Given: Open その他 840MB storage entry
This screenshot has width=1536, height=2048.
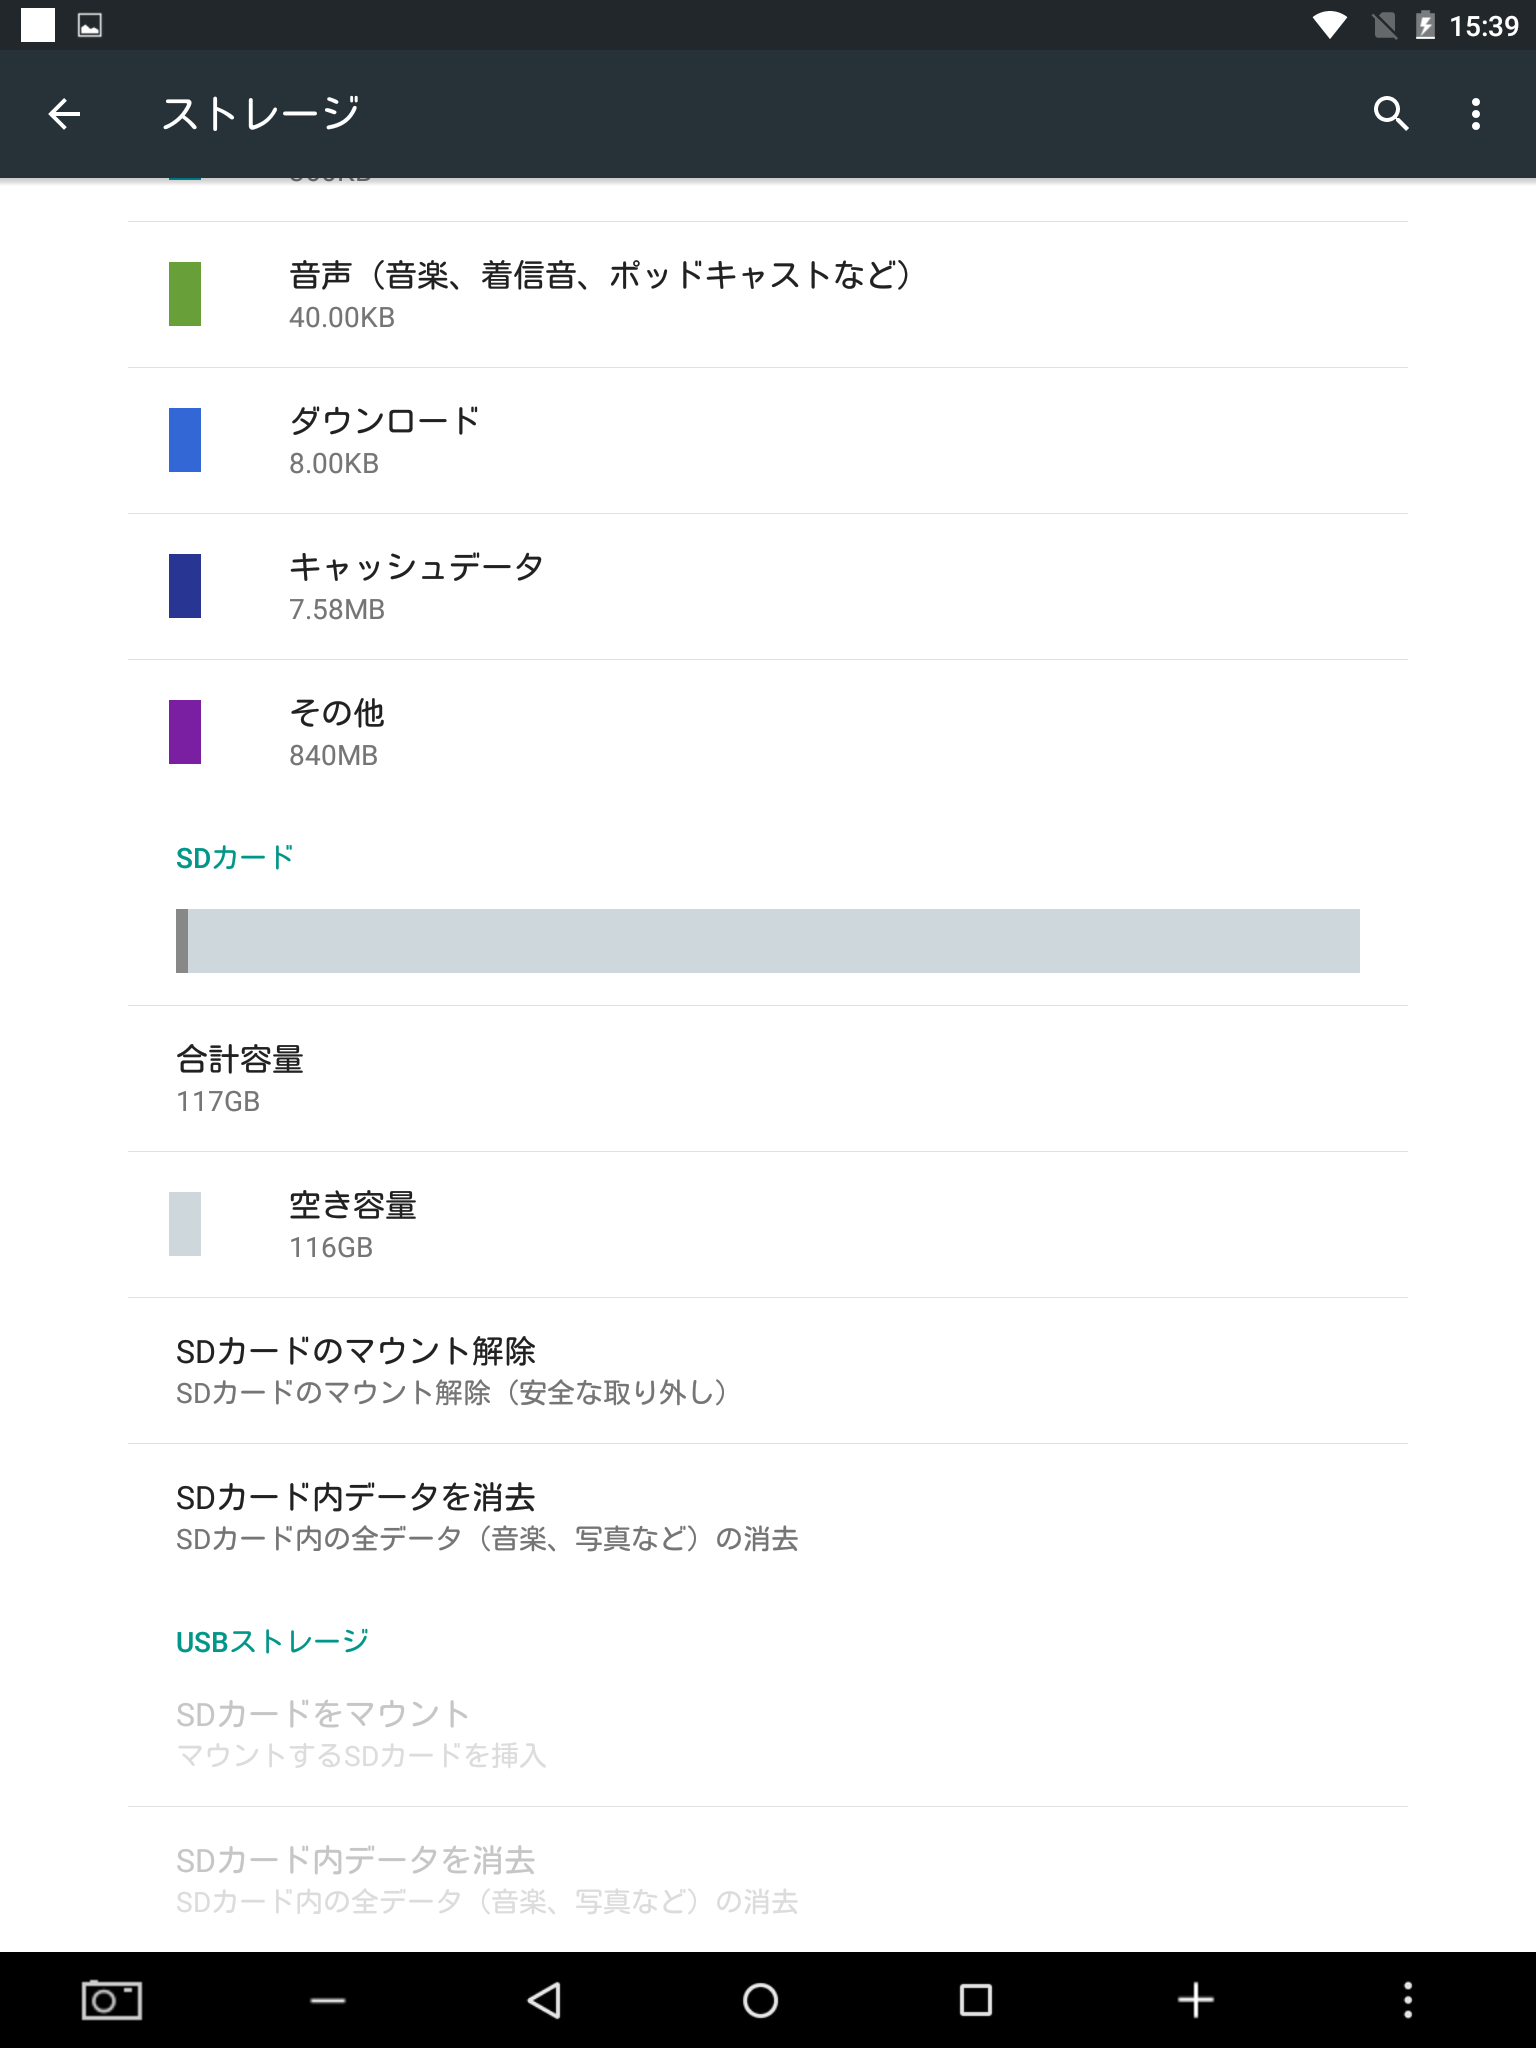Looking at the screenshot, I should pos(768,733).
